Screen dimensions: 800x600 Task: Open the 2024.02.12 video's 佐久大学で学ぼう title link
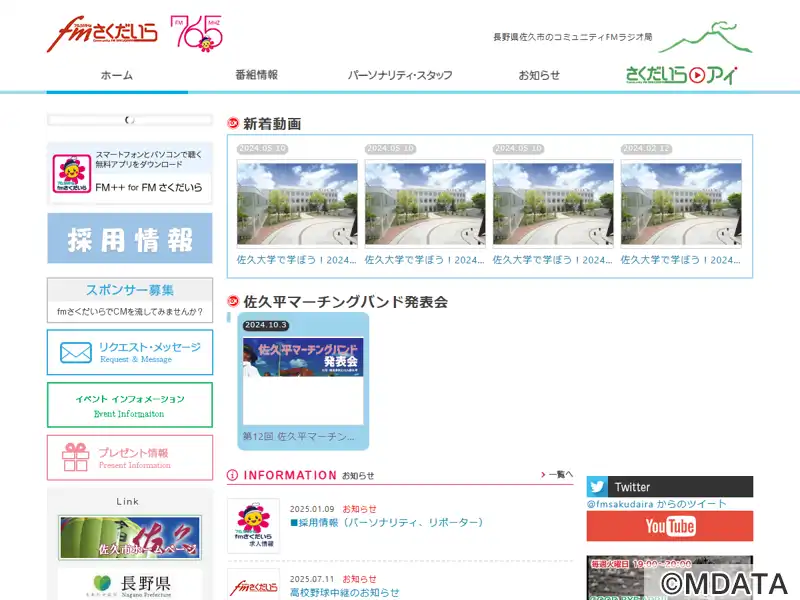[x=680, y=260]
